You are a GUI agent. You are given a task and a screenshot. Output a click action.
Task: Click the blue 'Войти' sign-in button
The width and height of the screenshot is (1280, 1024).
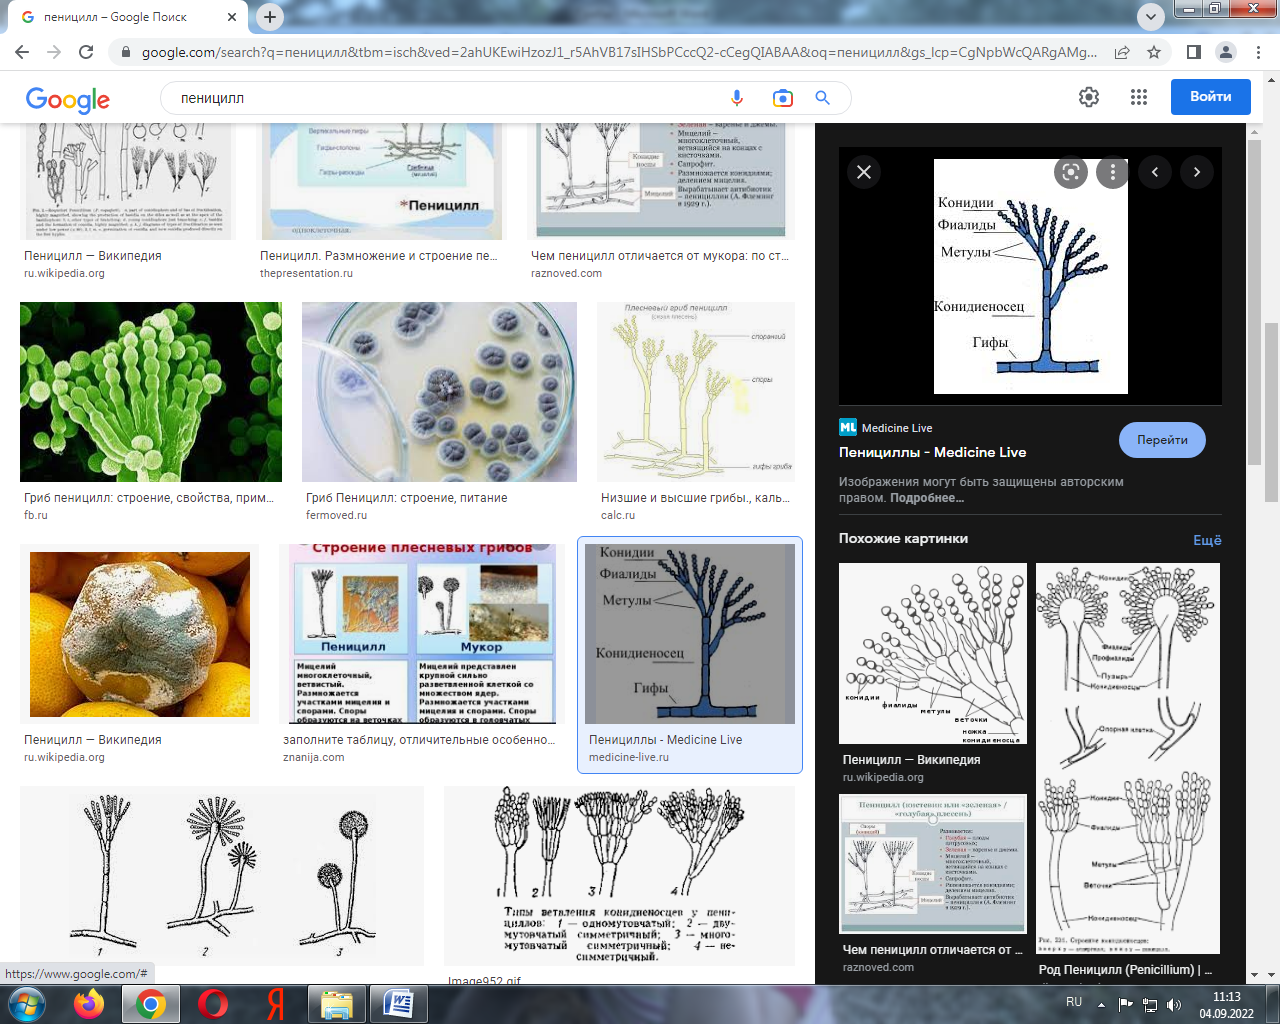pos(1210,97)
